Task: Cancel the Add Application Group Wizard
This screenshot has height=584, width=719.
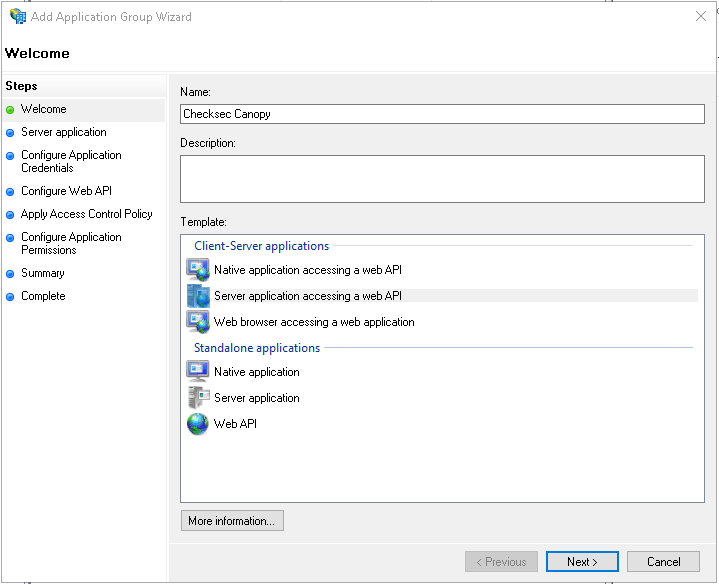Action: [664, 562]
